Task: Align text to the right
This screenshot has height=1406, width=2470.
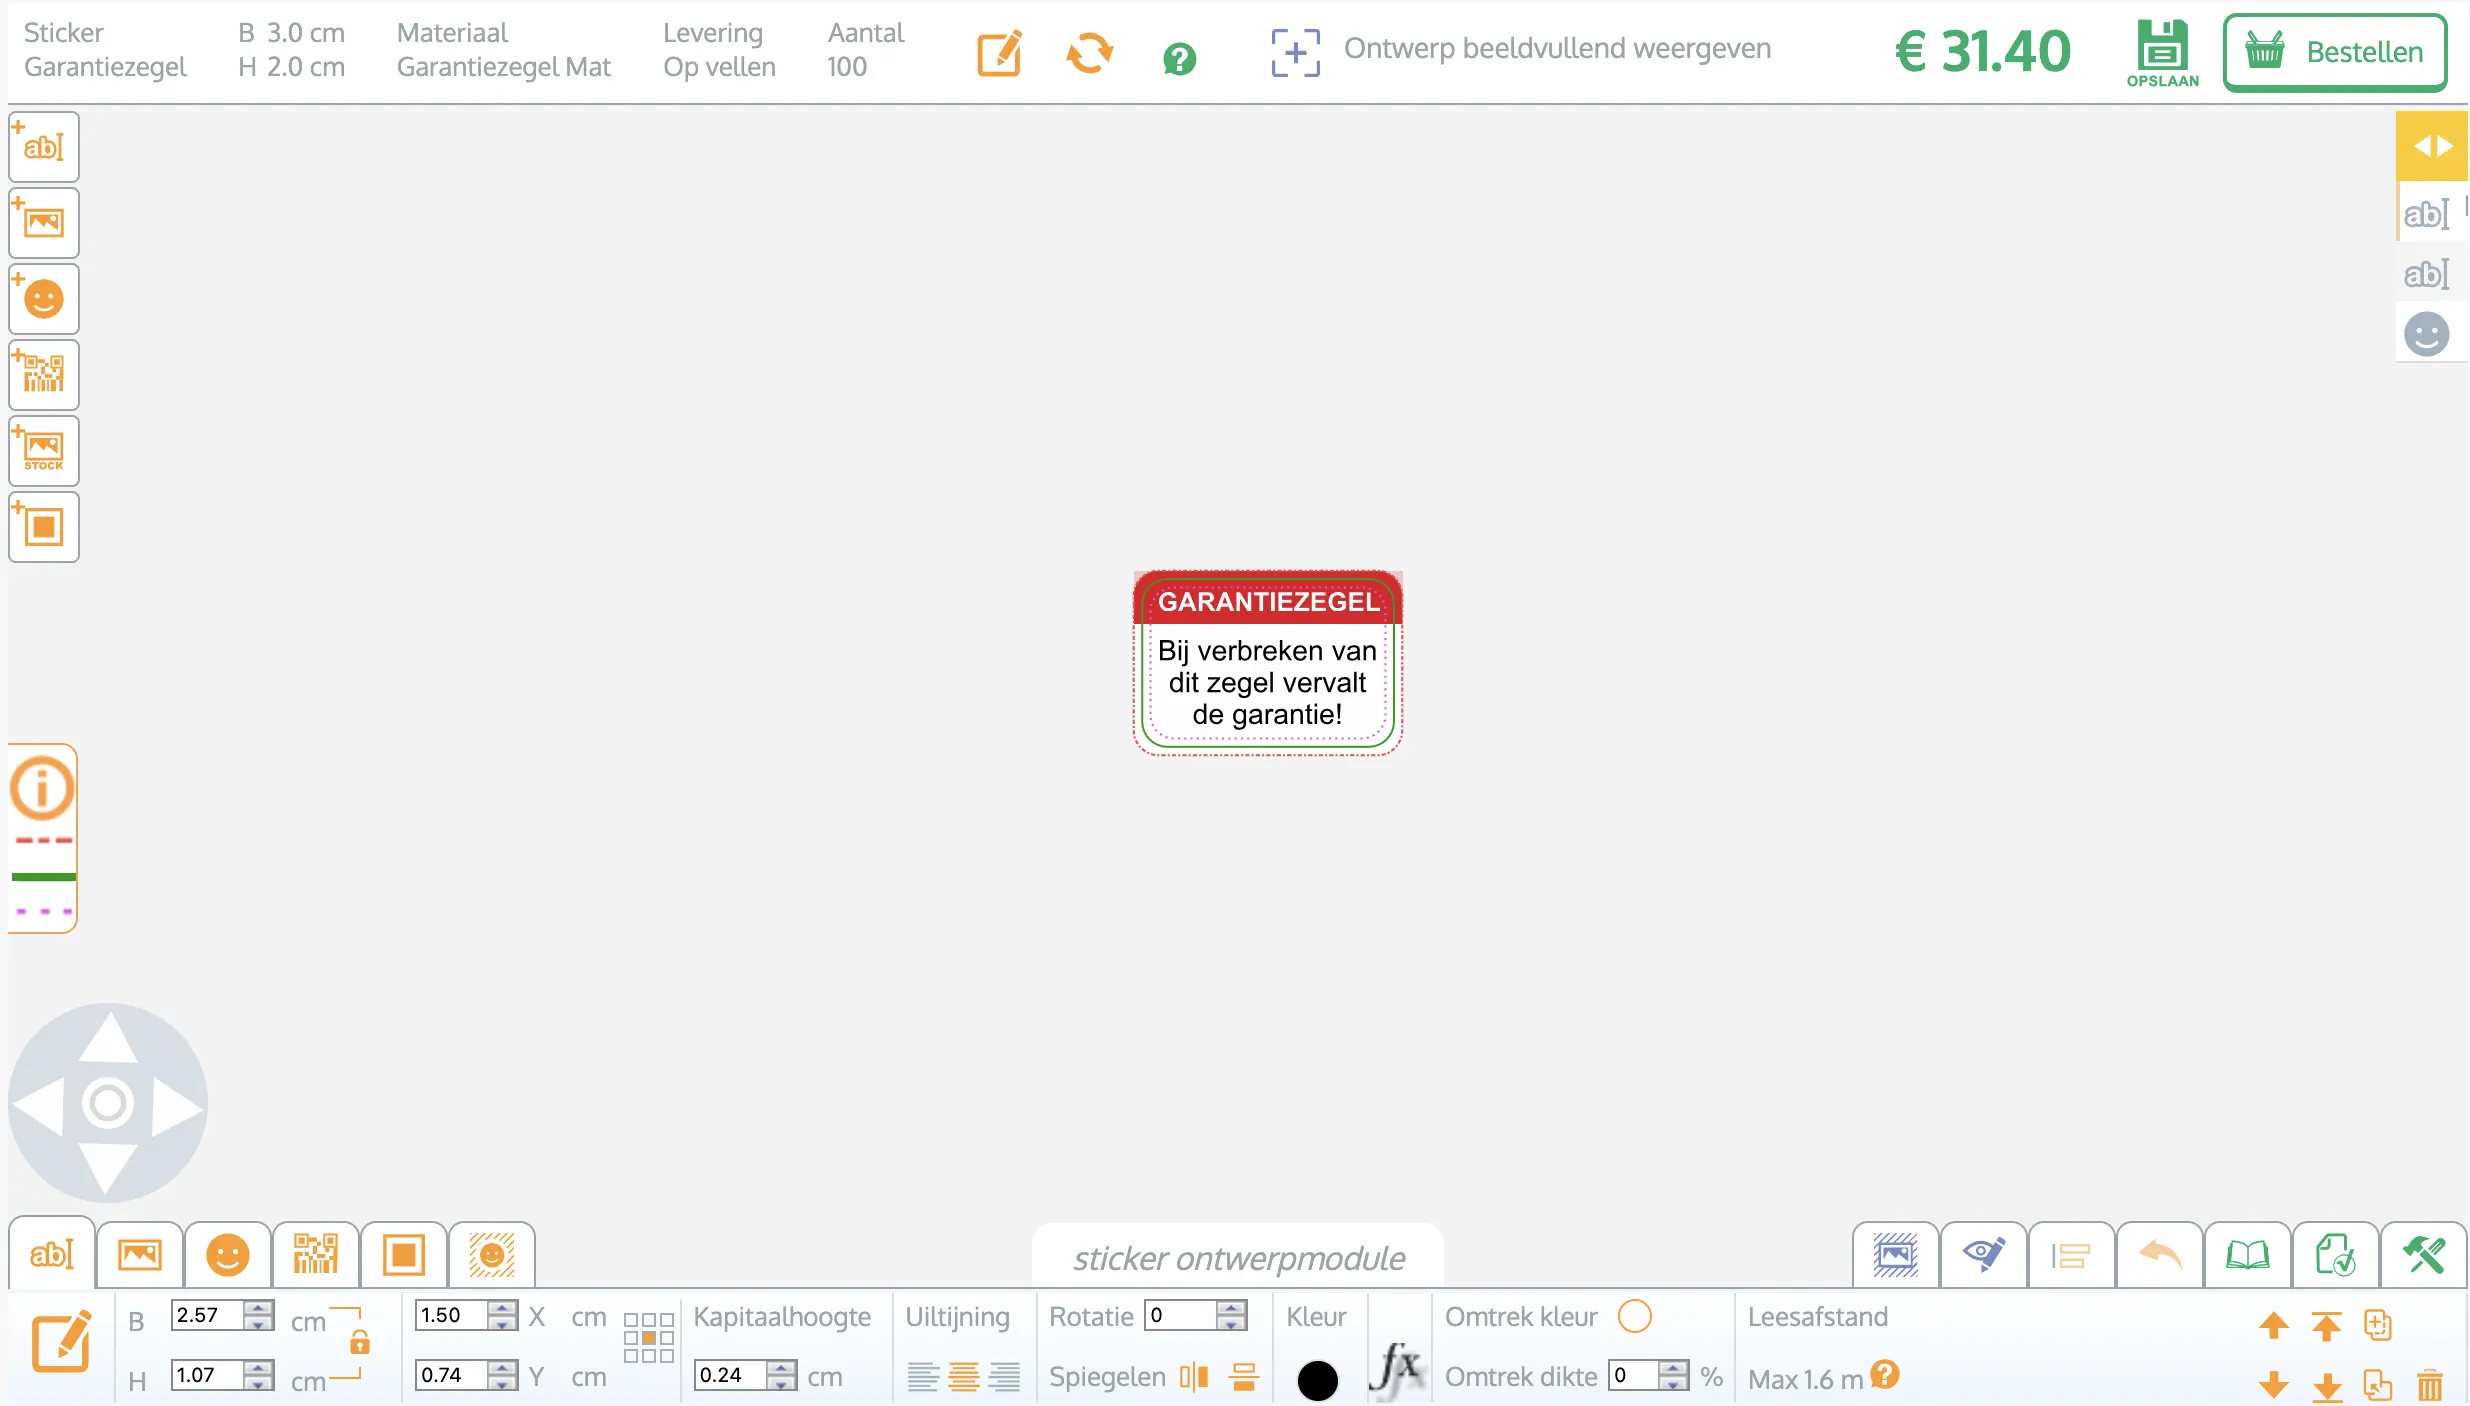Action: coord(1004,1377)
